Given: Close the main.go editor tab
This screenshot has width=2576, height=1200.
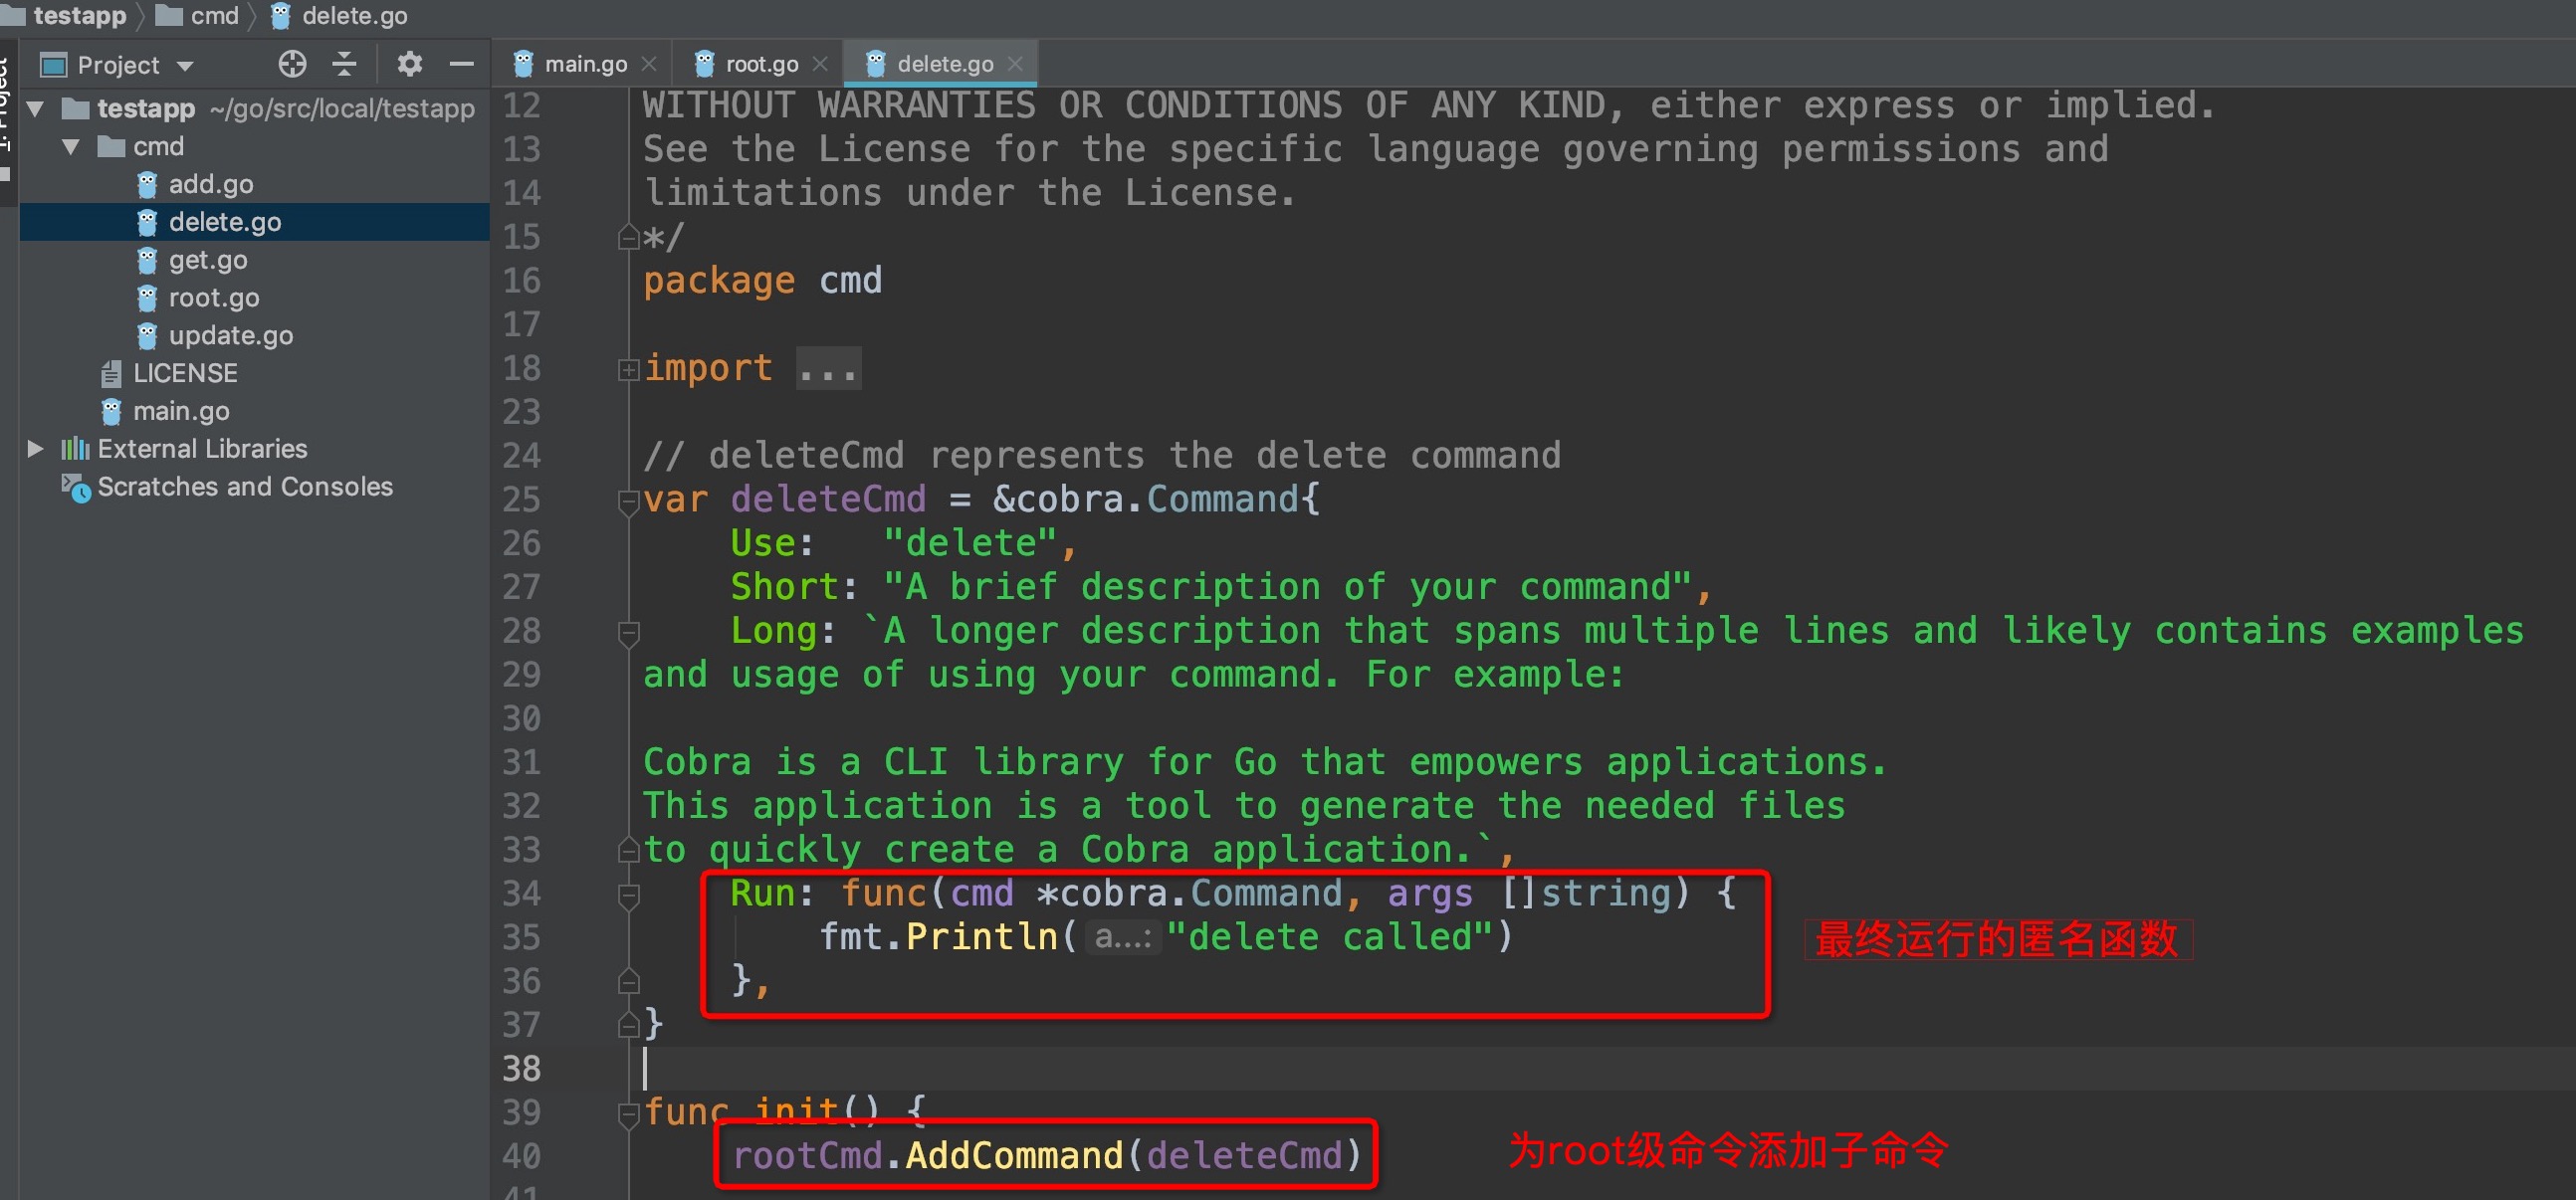Looking at the screenshot, I should click(649, 64).
